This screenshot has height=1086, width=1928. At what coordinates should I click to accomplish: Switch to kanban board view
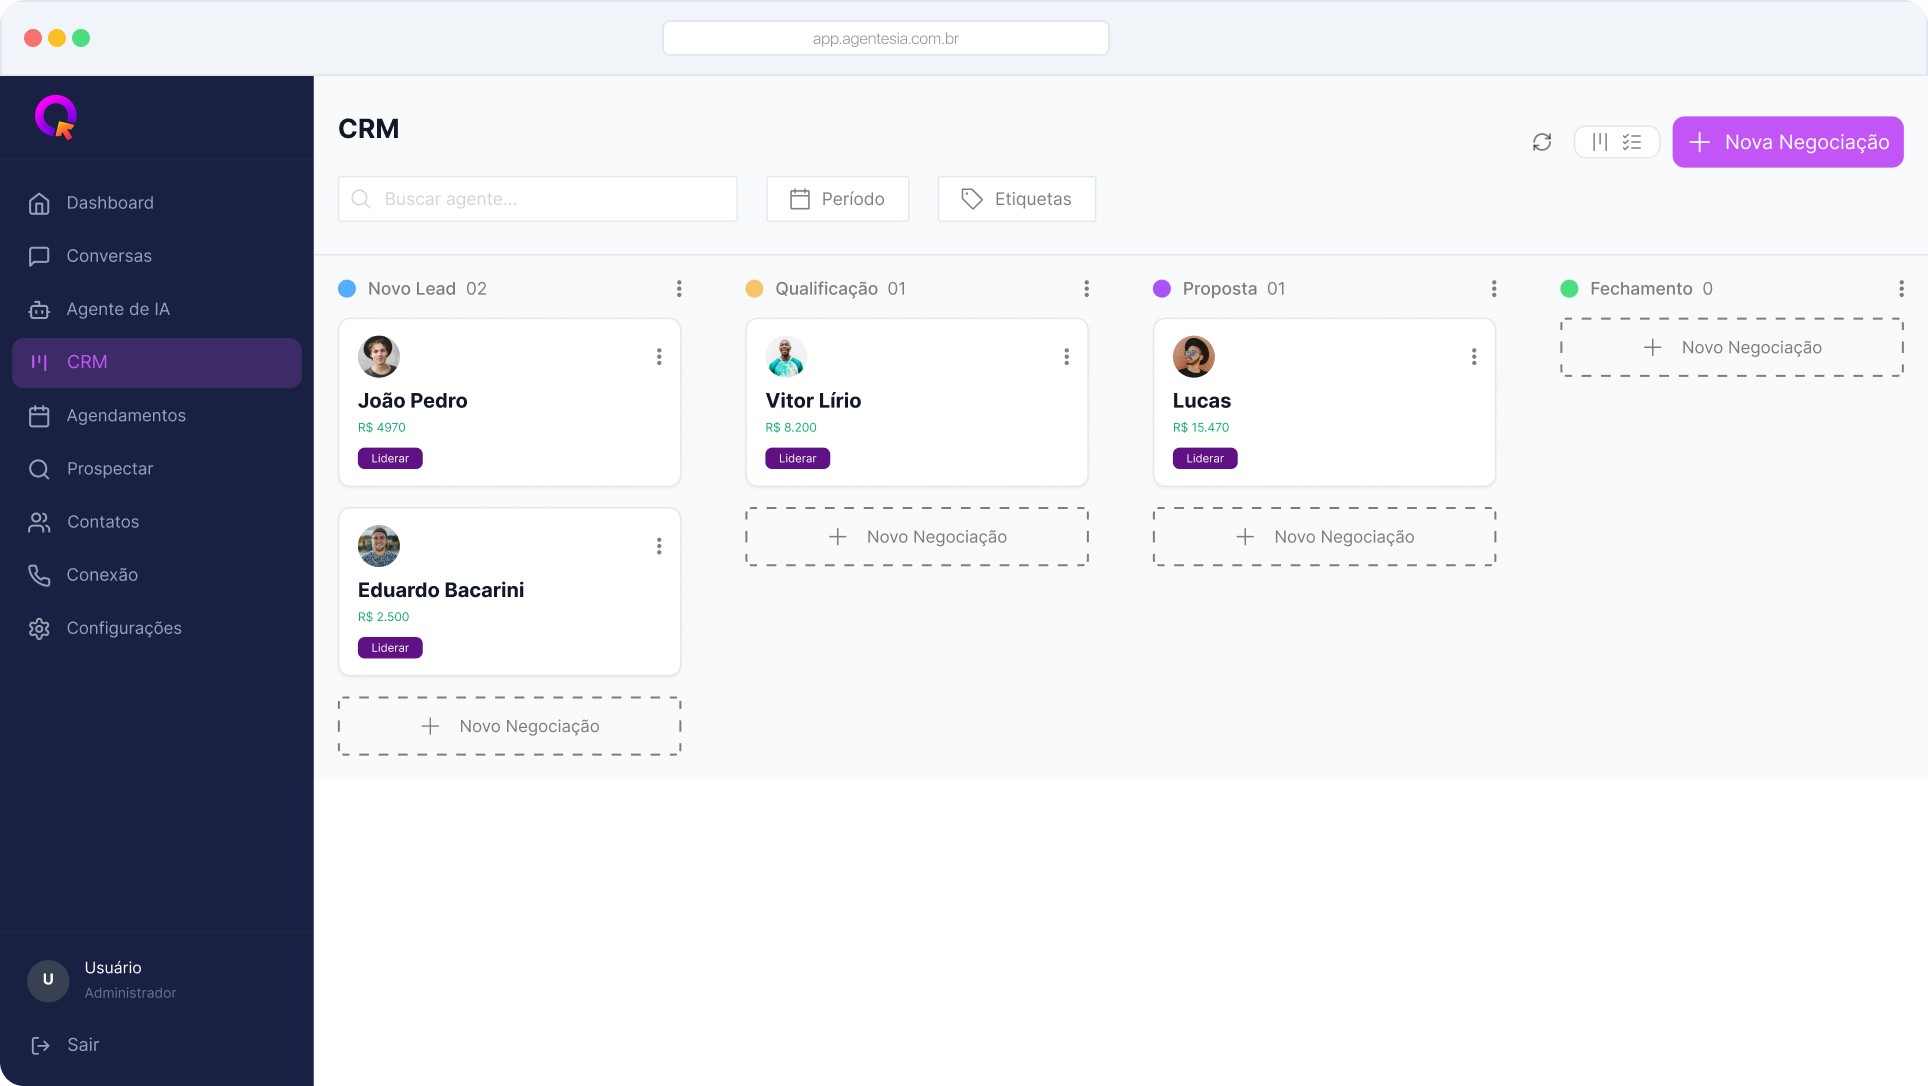(x=1600, y=142)
